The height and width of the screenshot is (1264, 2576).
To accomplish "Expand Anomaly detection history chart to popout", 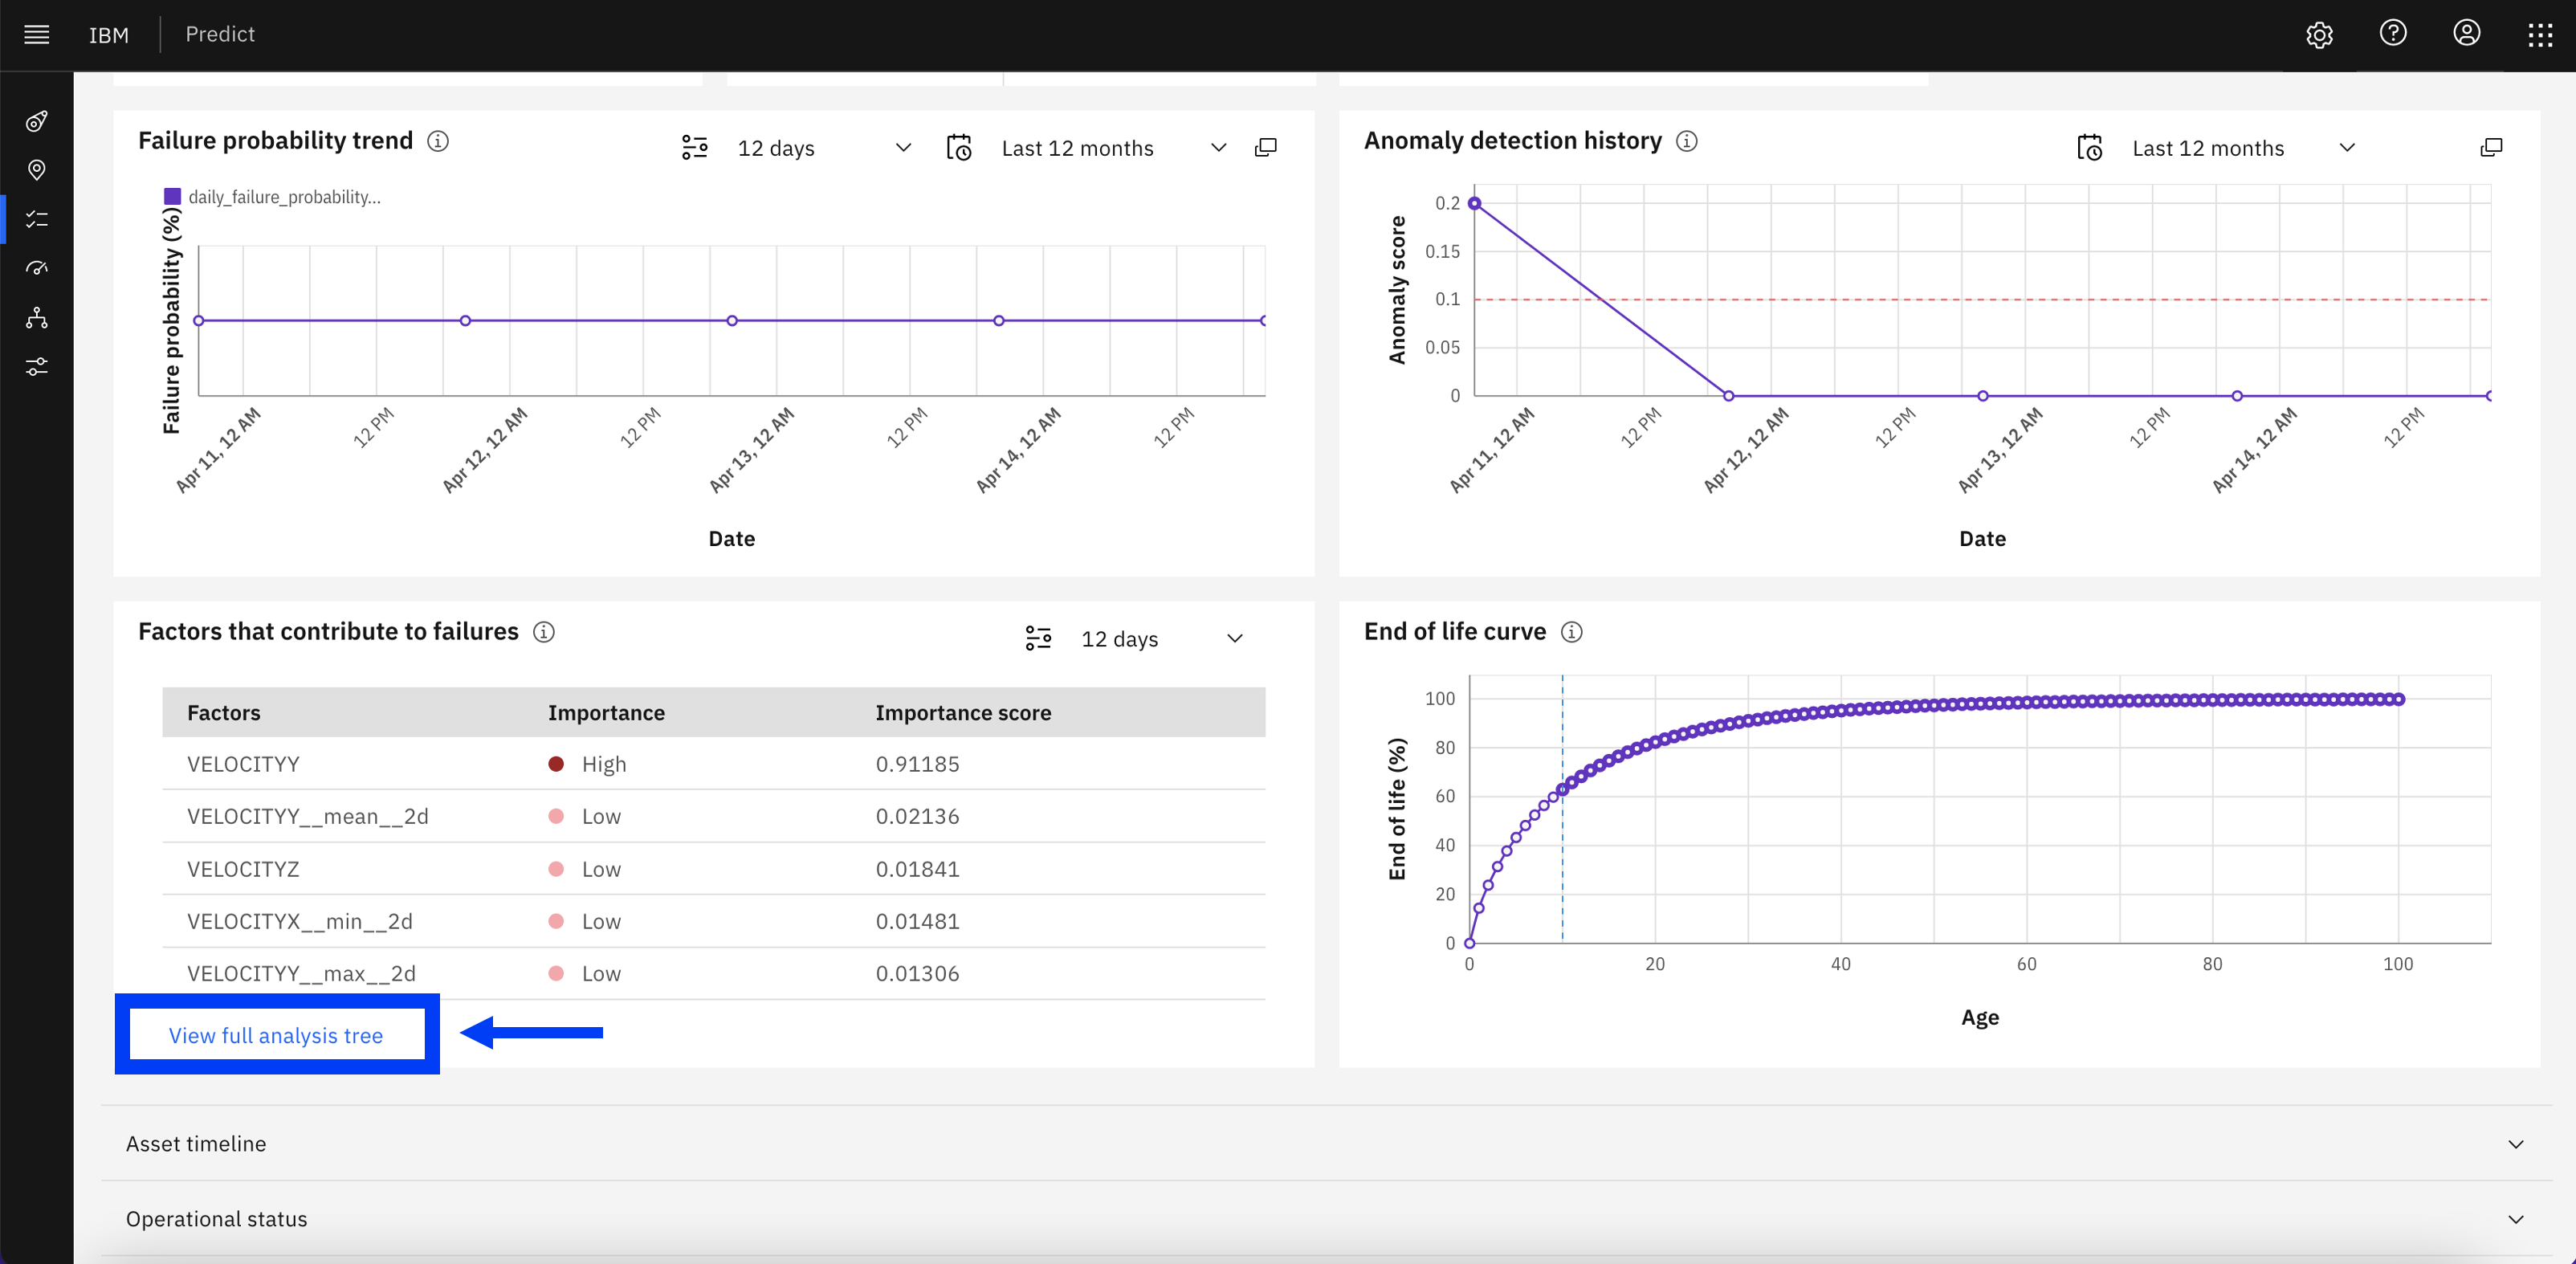I will tap(2492, 148).
